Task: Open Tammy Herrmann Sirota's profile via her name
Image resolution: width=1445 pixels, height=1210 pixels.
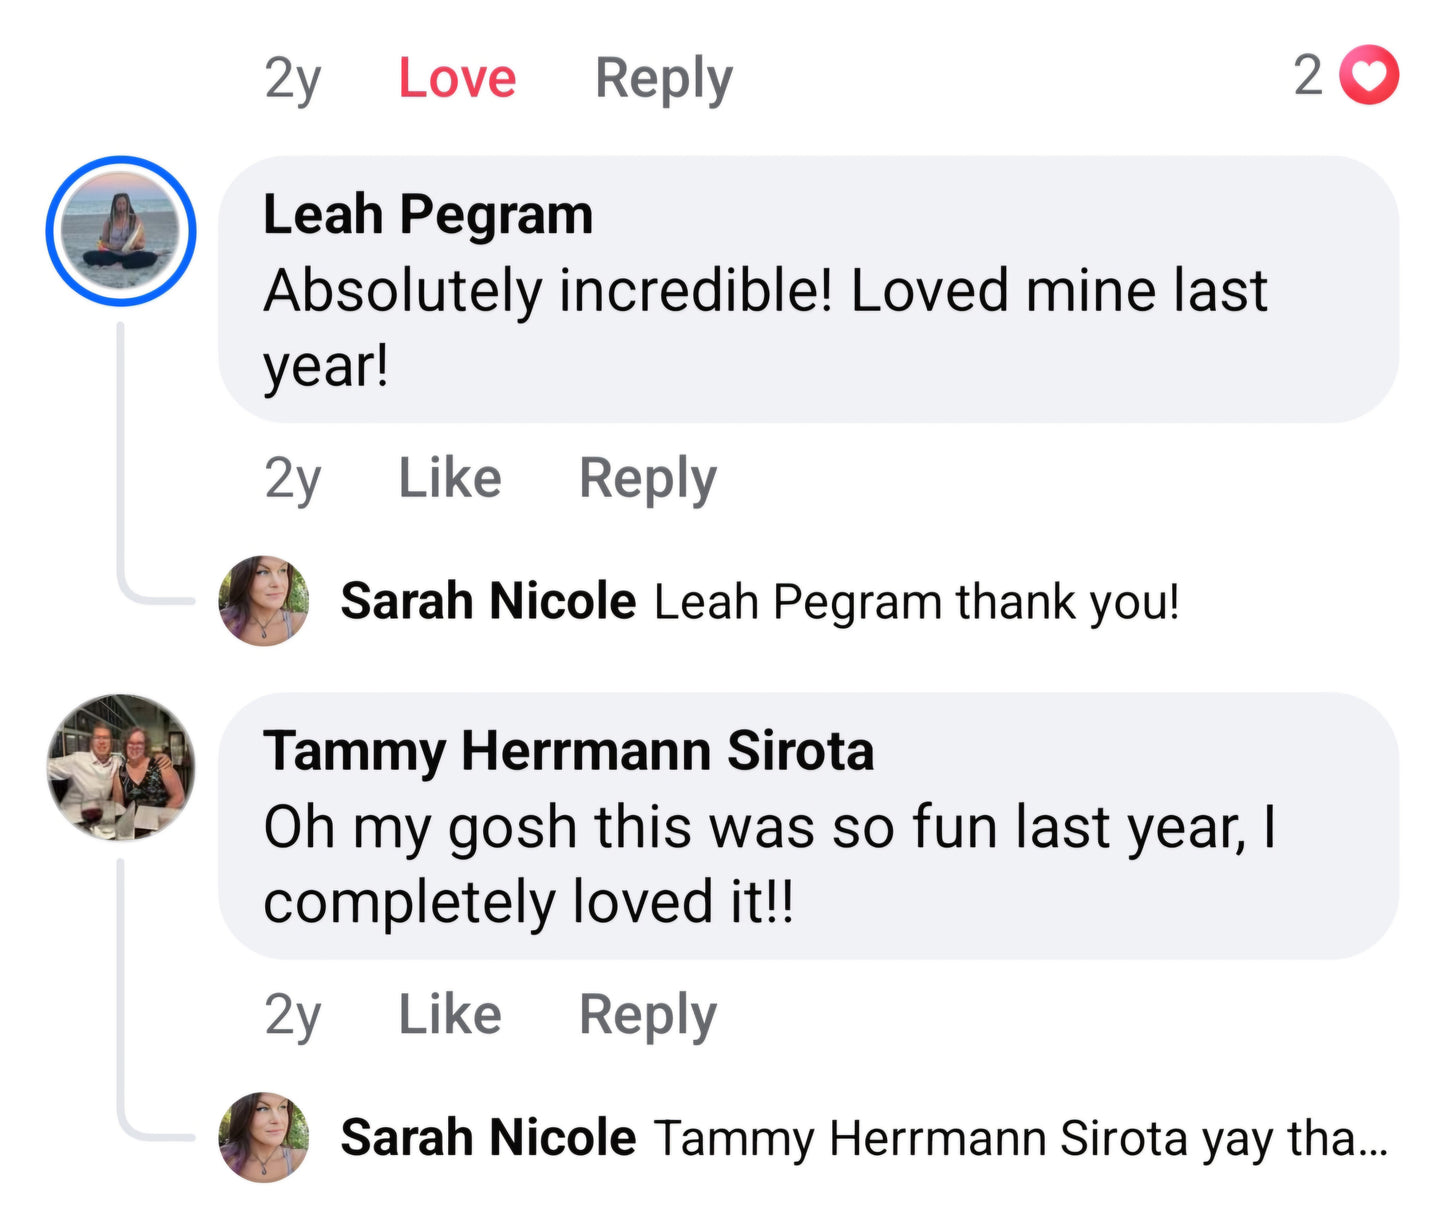Action: 568,751
